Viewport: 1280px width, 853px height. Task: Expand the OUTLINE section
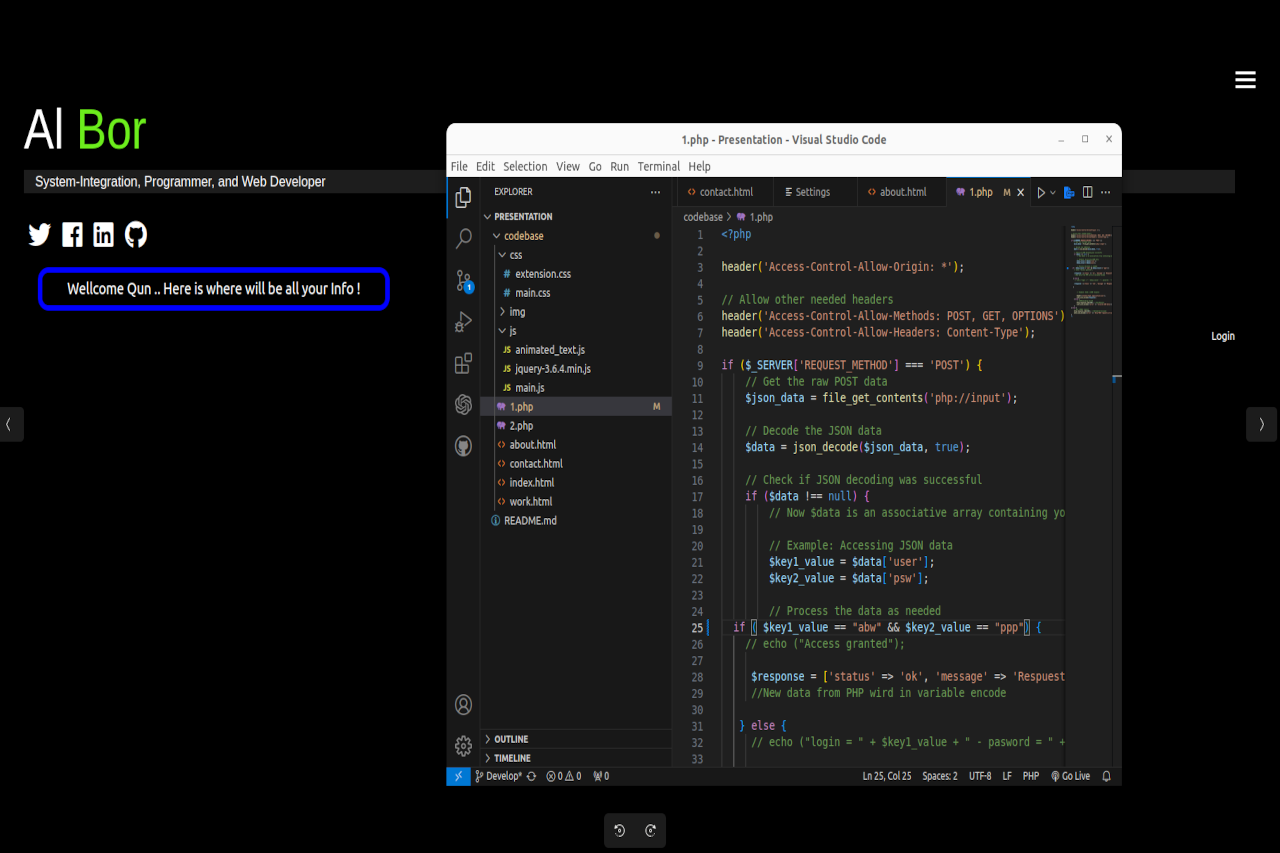tap(510, 739)
